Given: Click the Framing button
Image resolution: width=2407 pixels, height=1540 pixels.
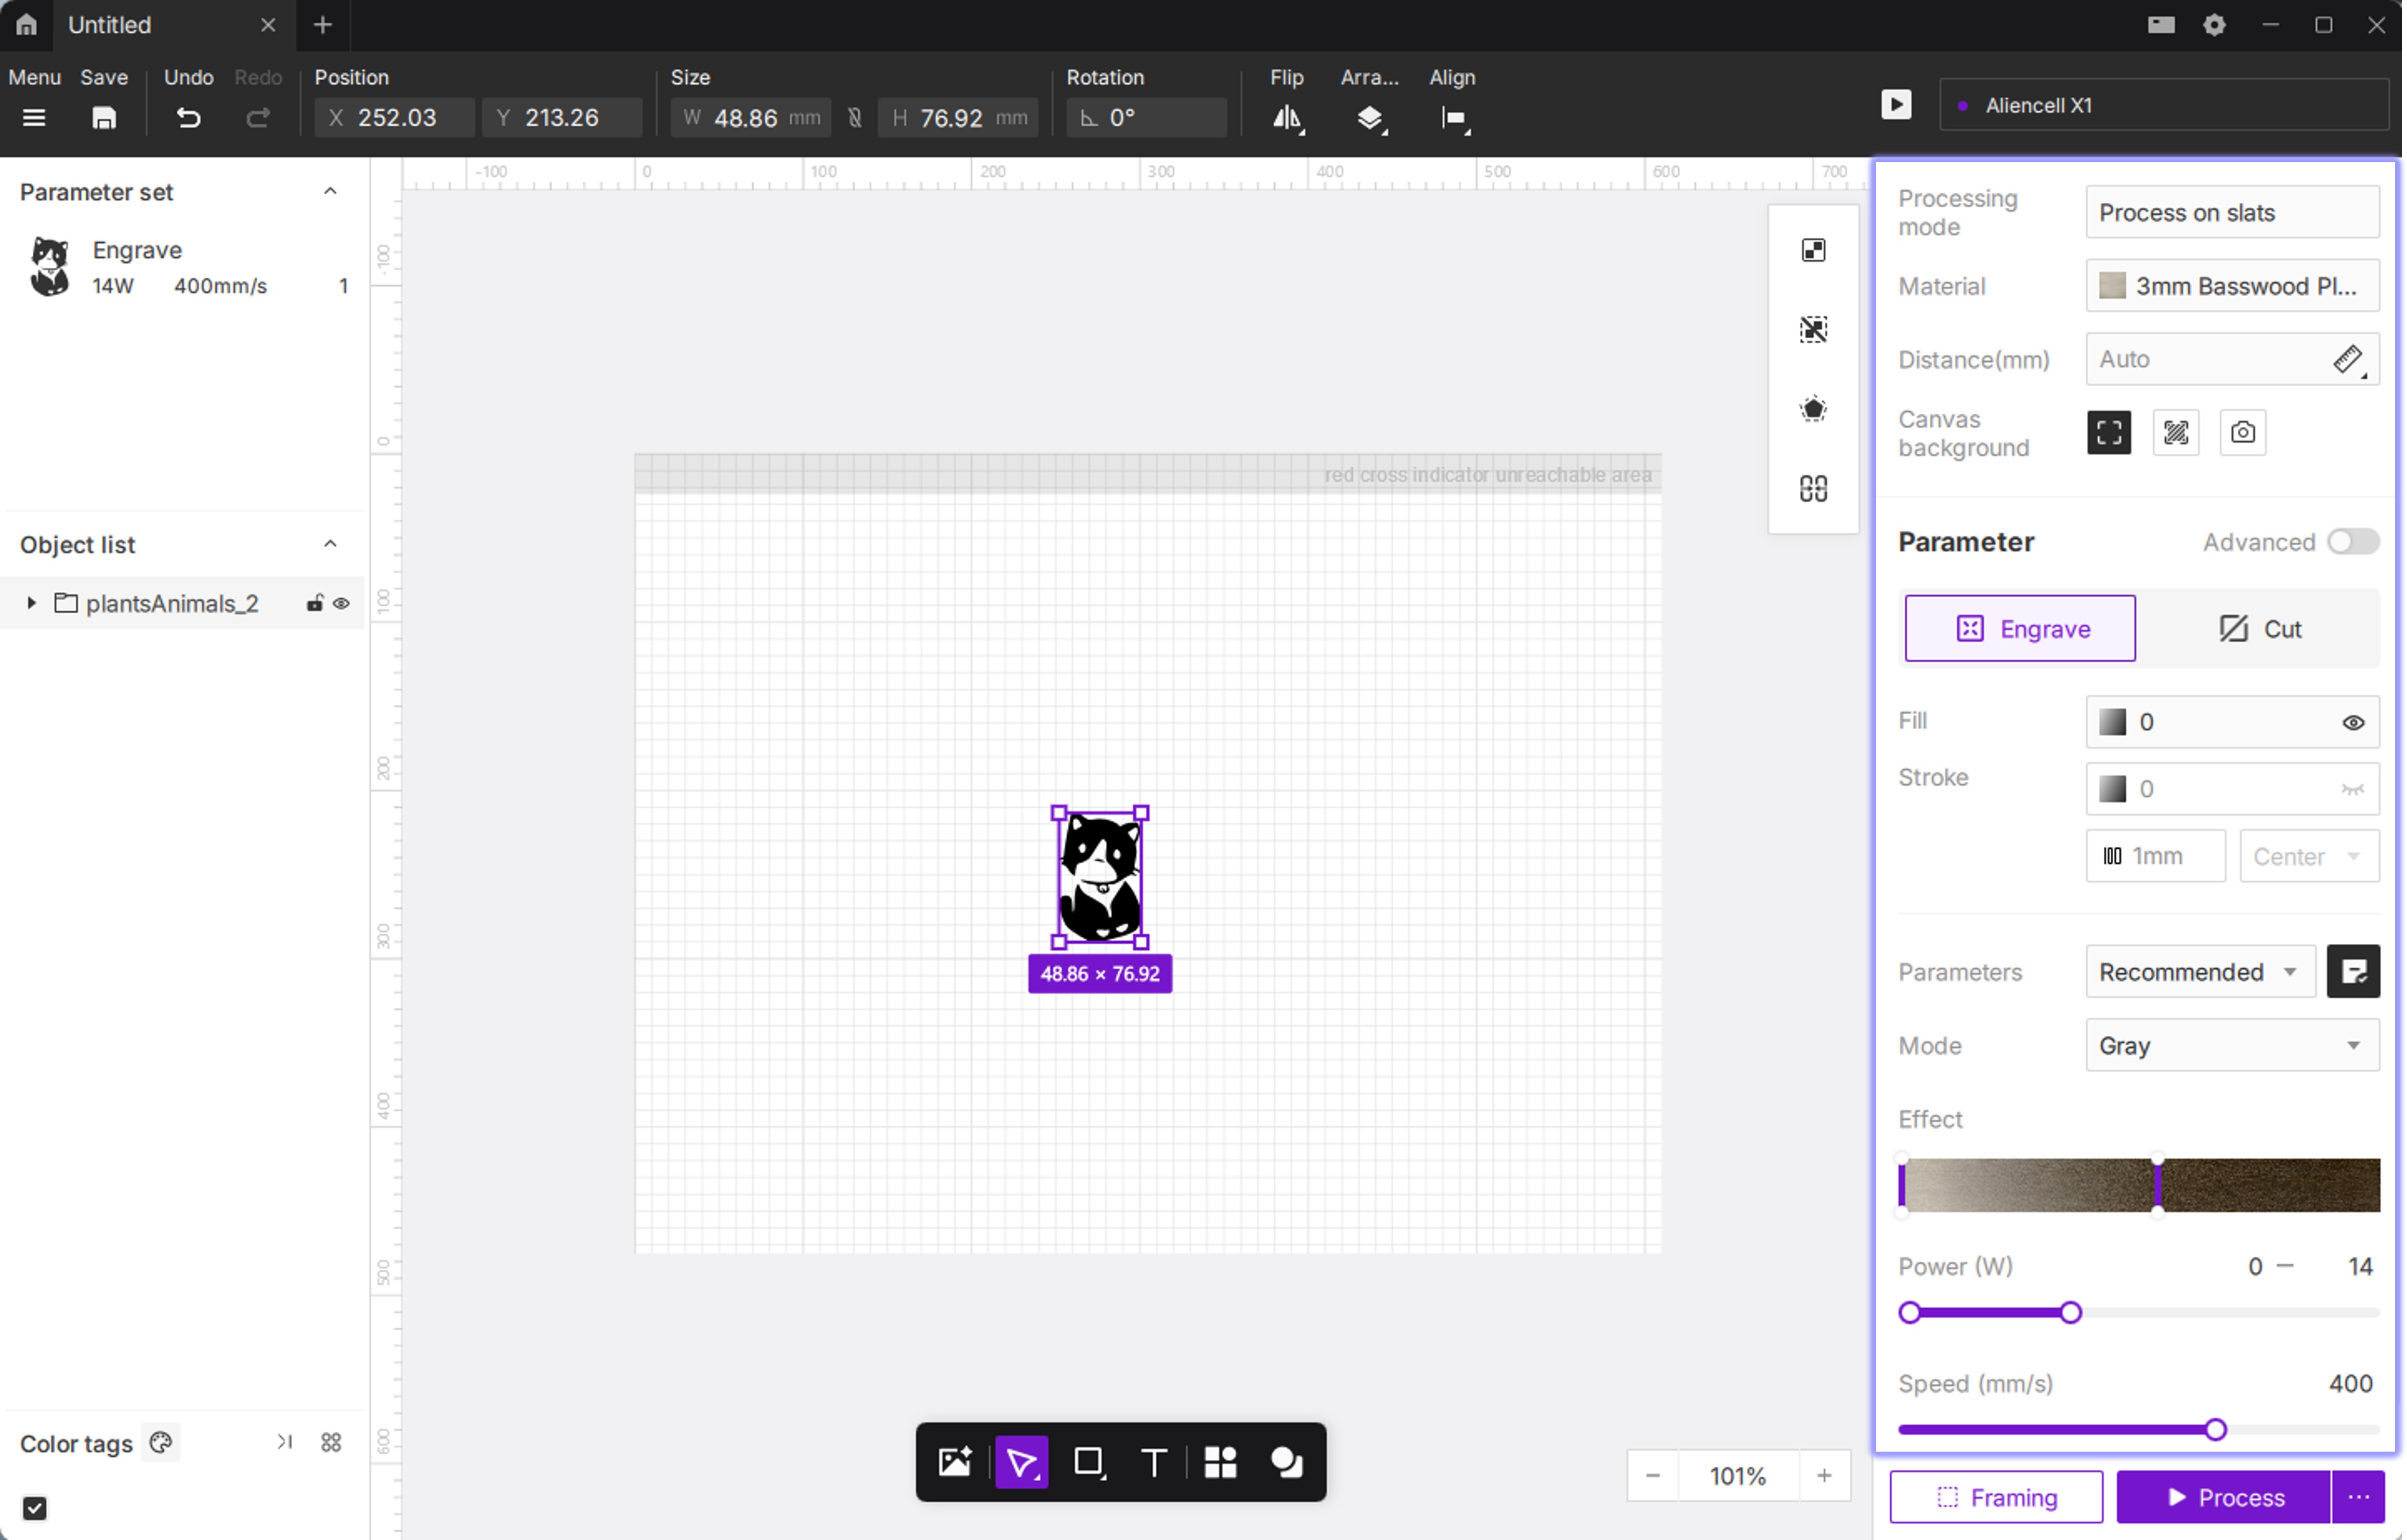Looking at the screenshot, I should [x=1995, y=1497].
